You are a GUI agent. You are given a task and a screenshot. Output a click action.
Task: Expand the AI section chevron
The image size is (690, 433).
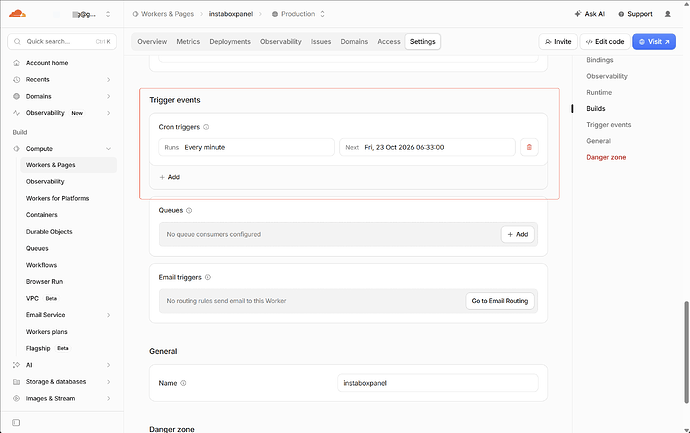[x=108, y=365]
